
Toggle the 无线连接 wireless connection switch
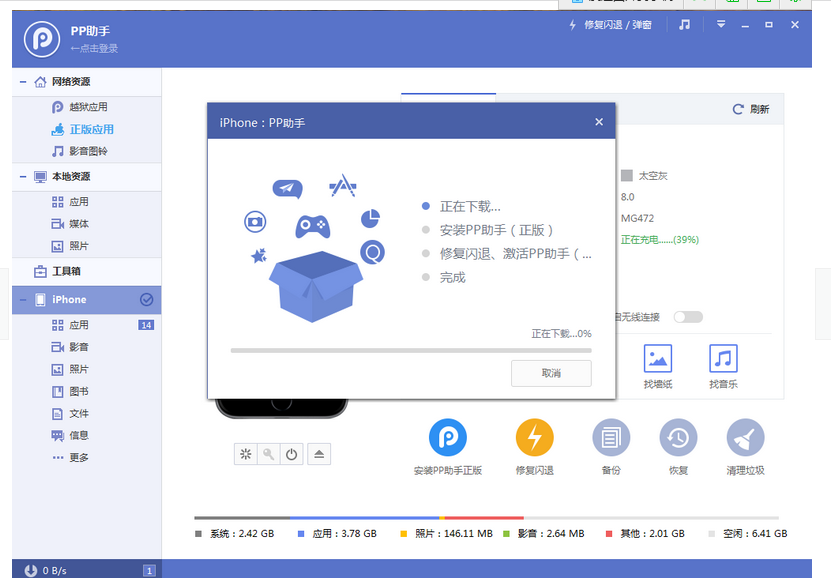(x=688, y=316)
